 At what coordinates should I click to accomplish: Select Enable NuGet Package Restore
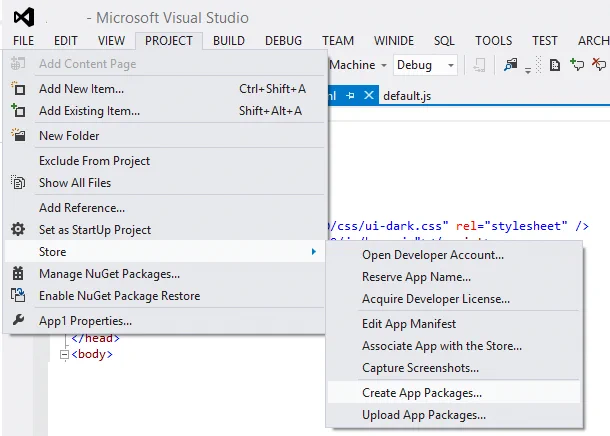click(165, 296)
